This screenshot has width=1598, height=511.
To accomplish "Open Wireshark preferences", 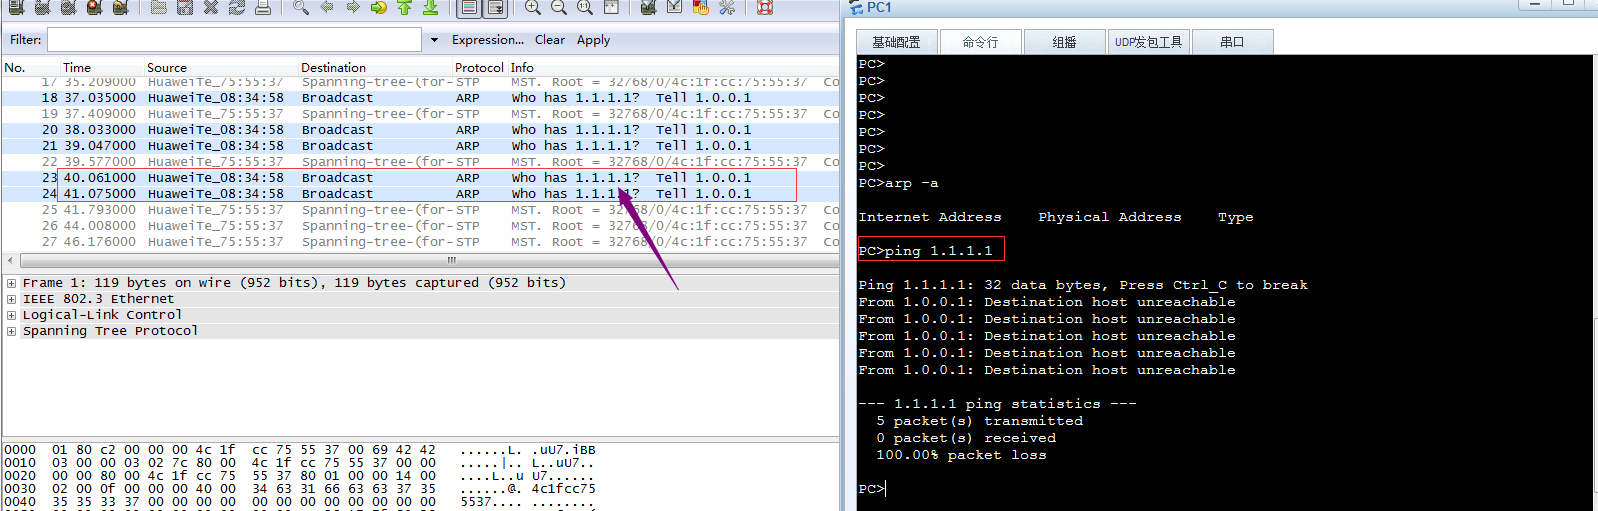I will [727, 8].
